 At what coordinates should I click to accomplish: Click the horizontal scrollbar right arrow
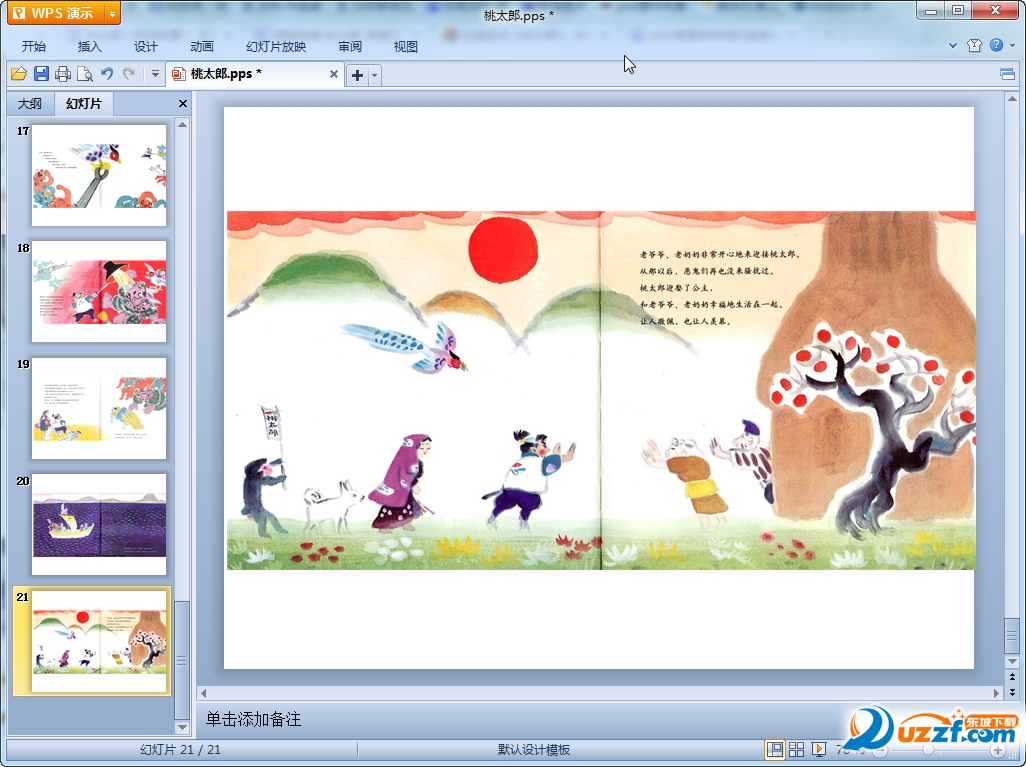tap(997, 692)
